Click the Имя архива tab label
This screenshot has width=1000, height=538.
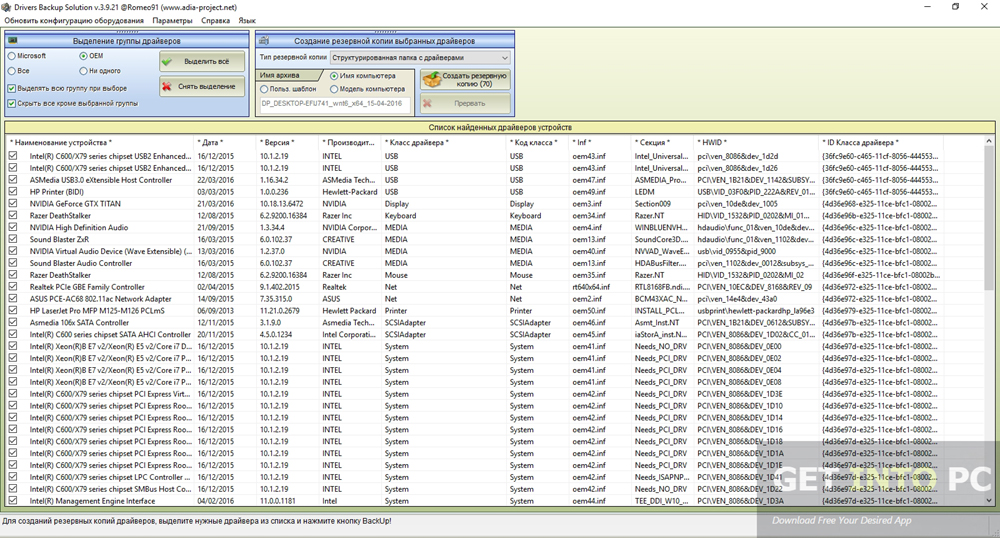(x=279, y=75)
